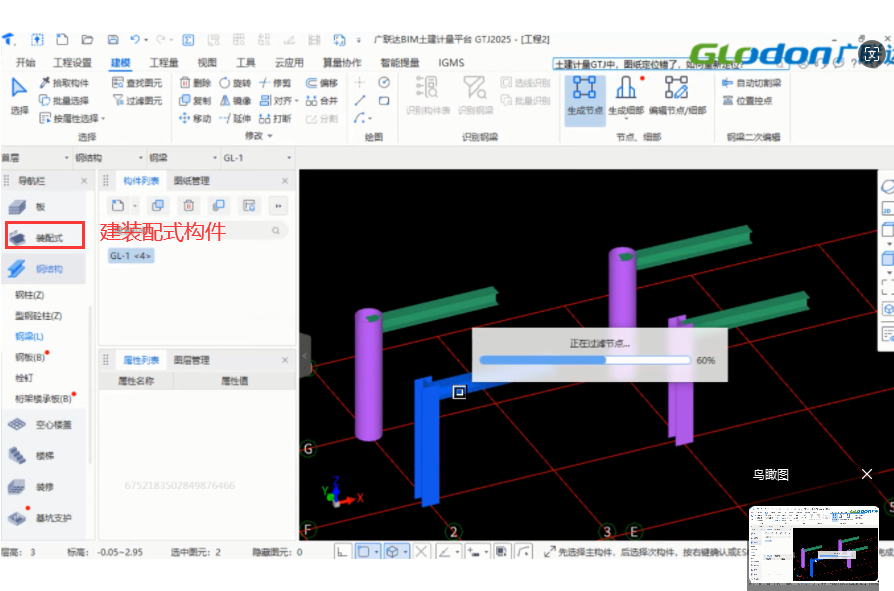Open the 楼梯 category in navigation bar
The image size is (894, 591).
coord(45,455)
